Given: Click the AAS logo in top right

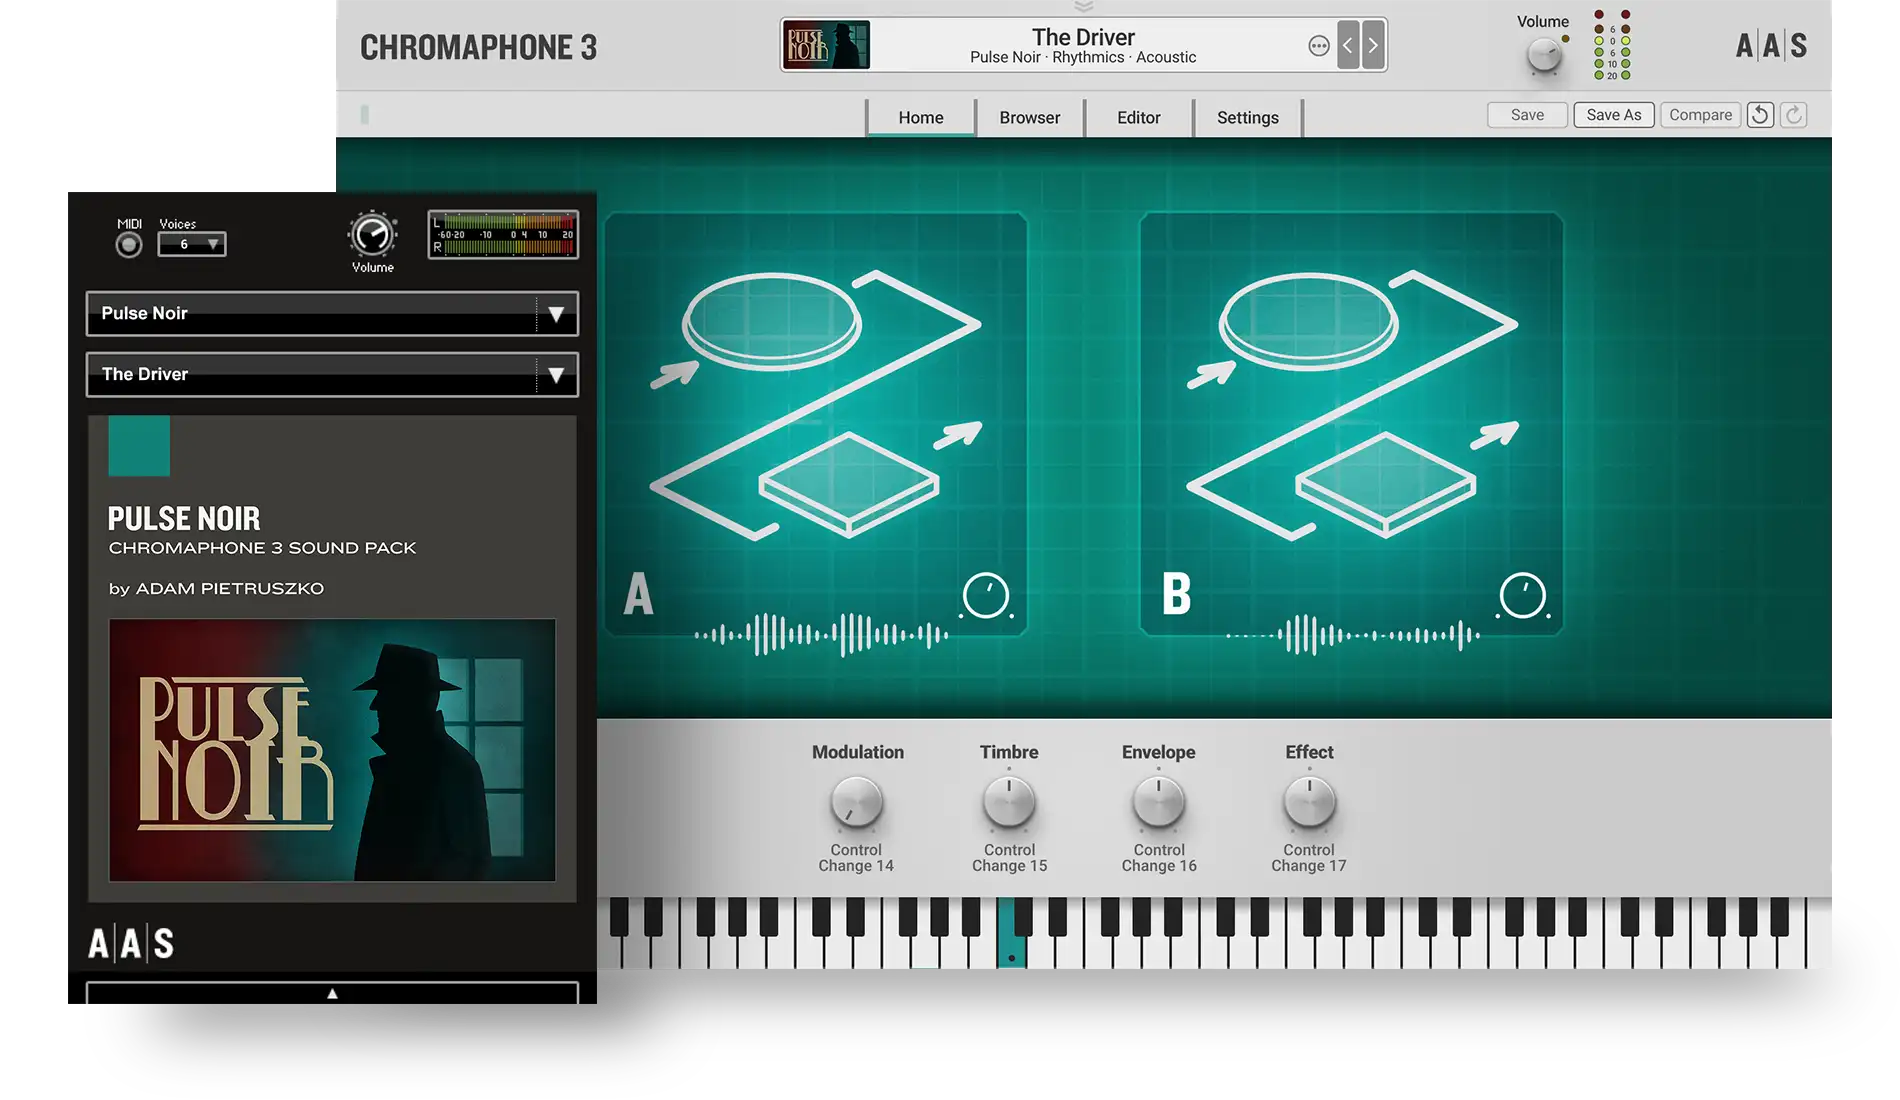Looking at the screenshot, I should (1770, 46).
